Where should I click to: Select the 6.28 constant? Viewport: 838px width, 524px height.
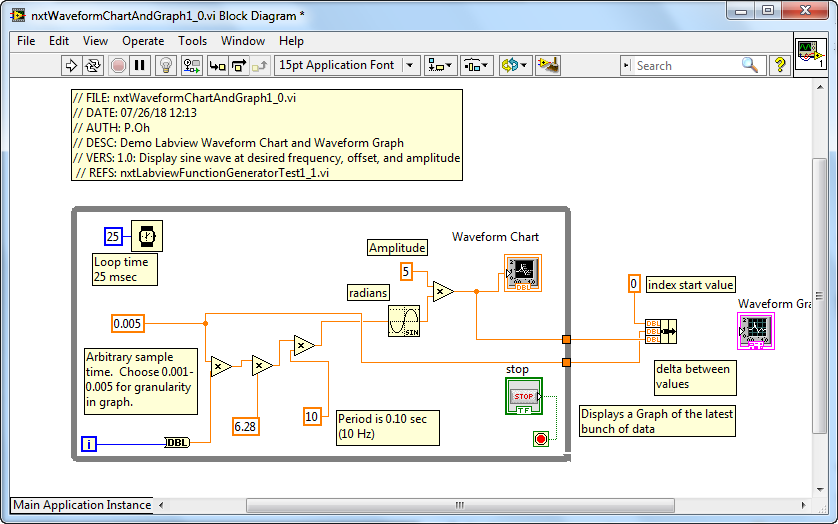point(246,426)
